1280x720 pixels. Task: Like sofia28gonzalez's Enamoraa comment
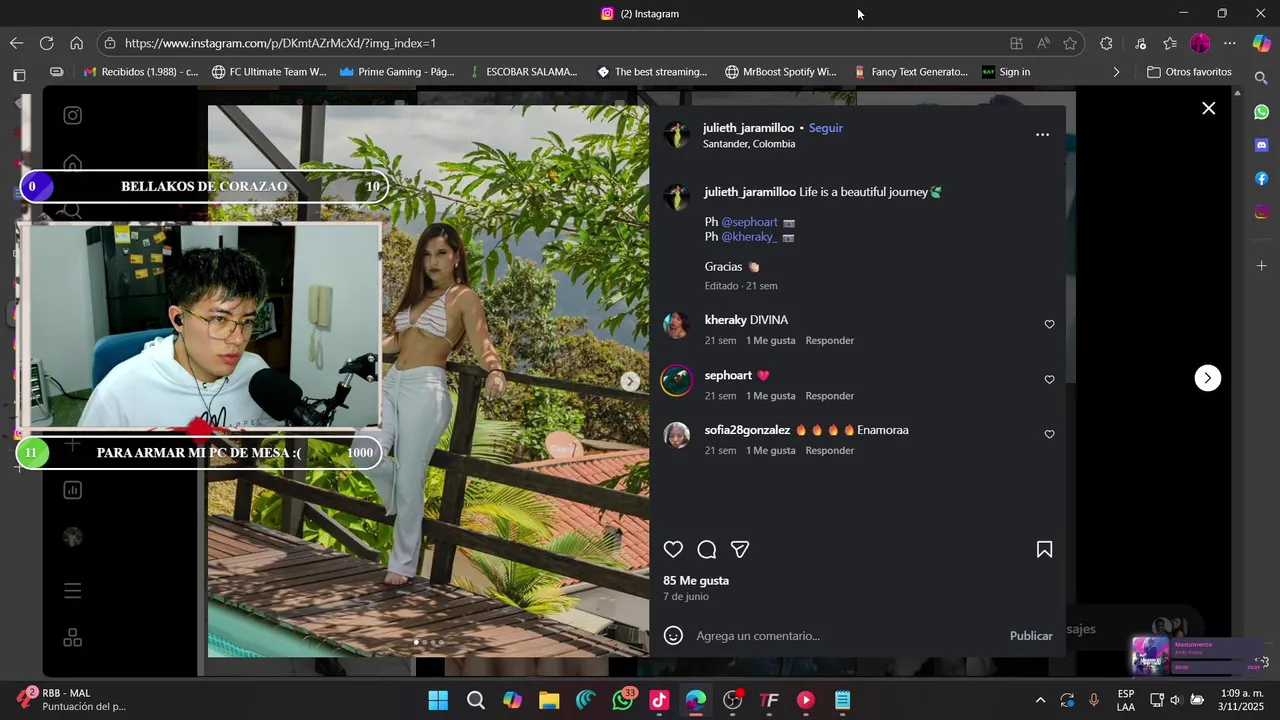(x=1049, y=434)
